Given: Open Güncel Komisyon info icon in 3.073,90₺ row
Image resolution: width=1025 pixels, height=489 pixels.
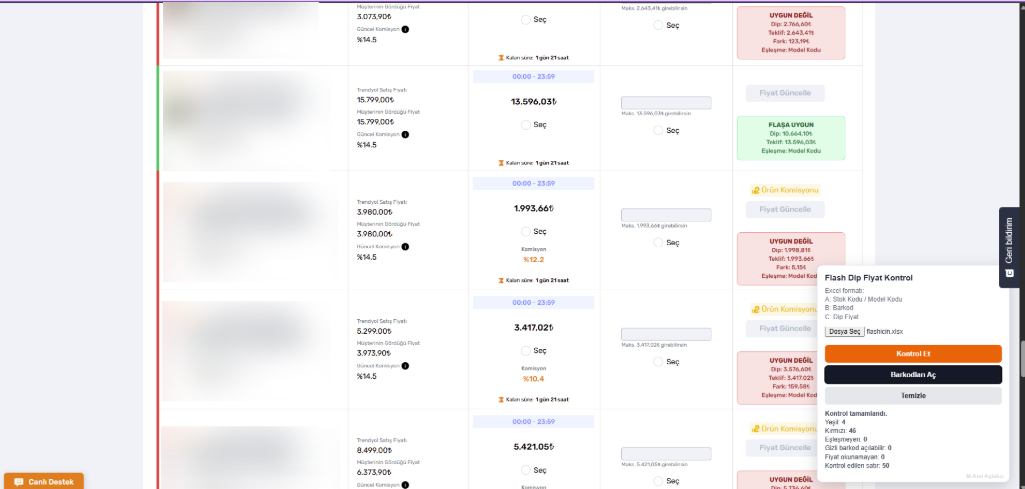Looking at the screenshot, I should tap(405, 29).
